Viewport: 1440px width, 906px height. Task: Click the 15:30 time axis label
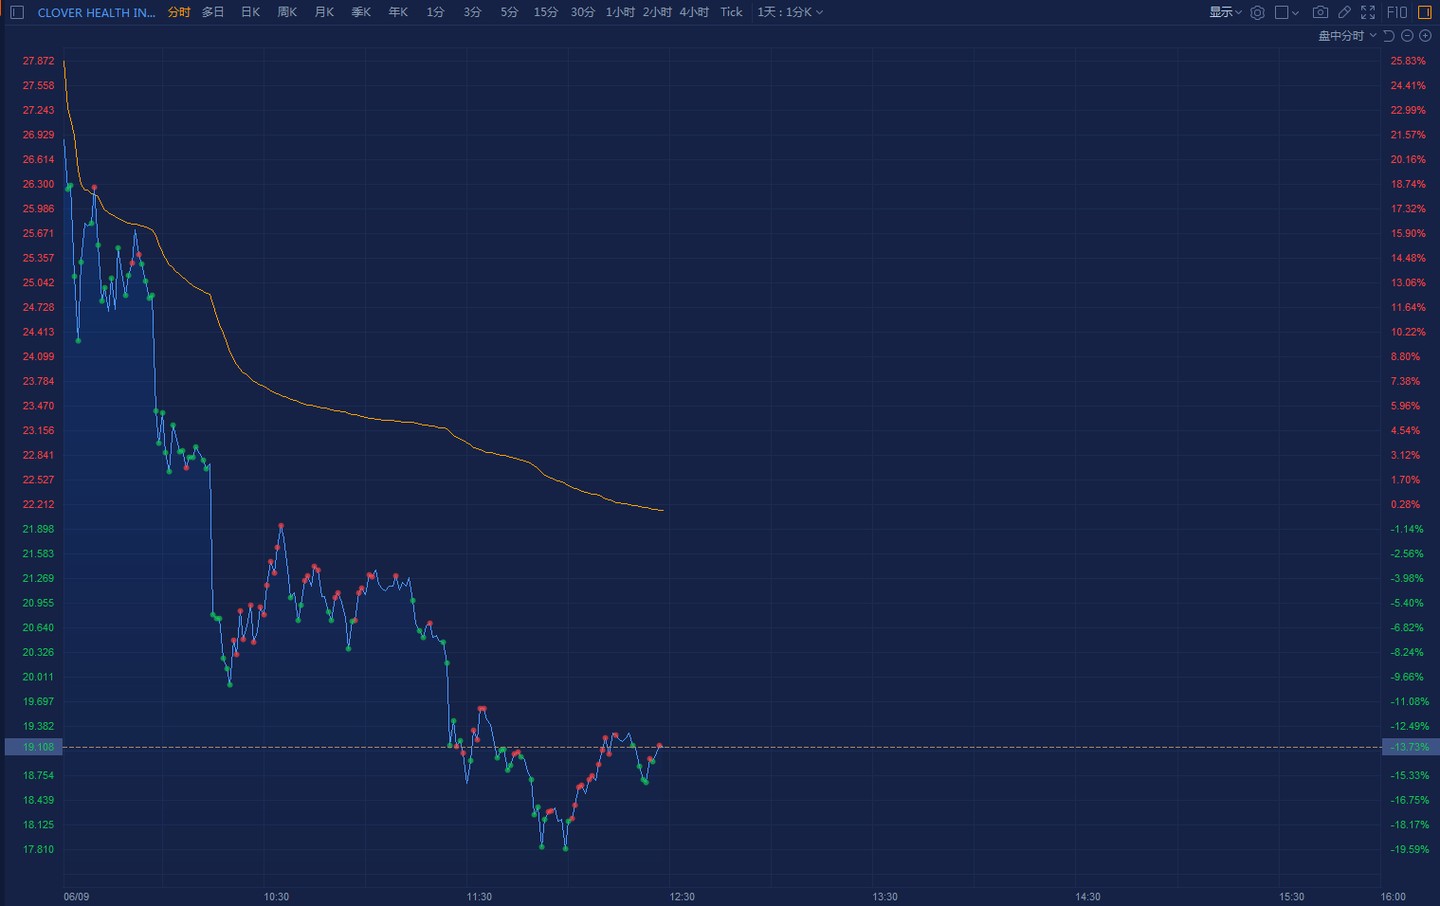(x=1292, y=896)
